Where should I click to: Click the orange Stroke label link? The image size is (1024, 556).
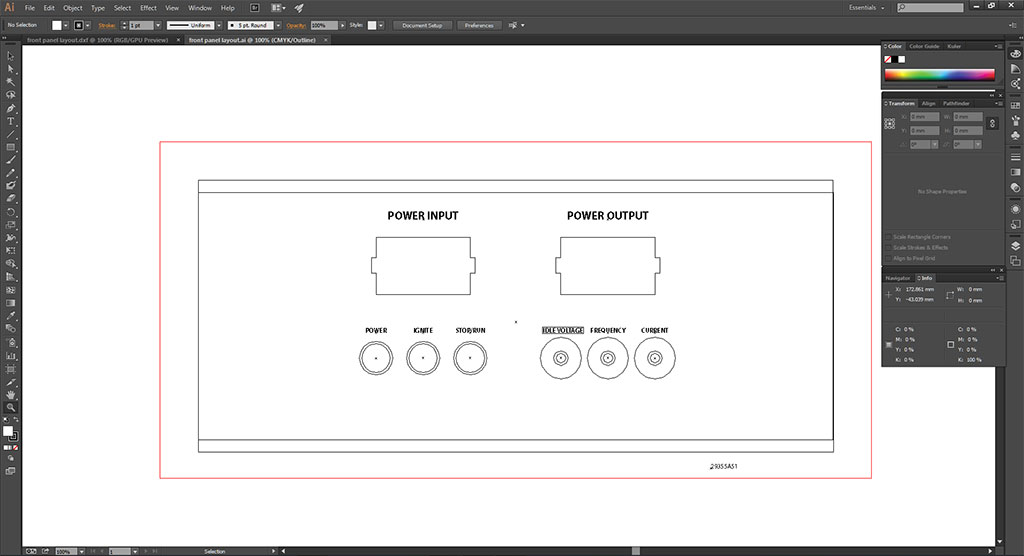click(106, 25)
